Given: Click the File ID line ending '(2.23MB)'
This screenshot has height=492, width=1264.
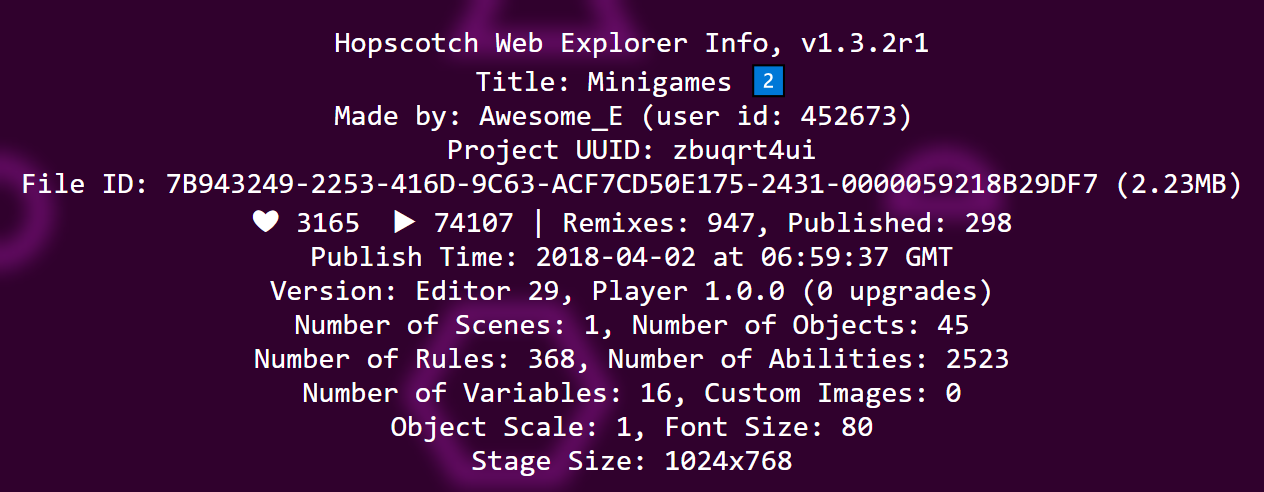Looking at the screenshot, I should click(x=632, y=185).
